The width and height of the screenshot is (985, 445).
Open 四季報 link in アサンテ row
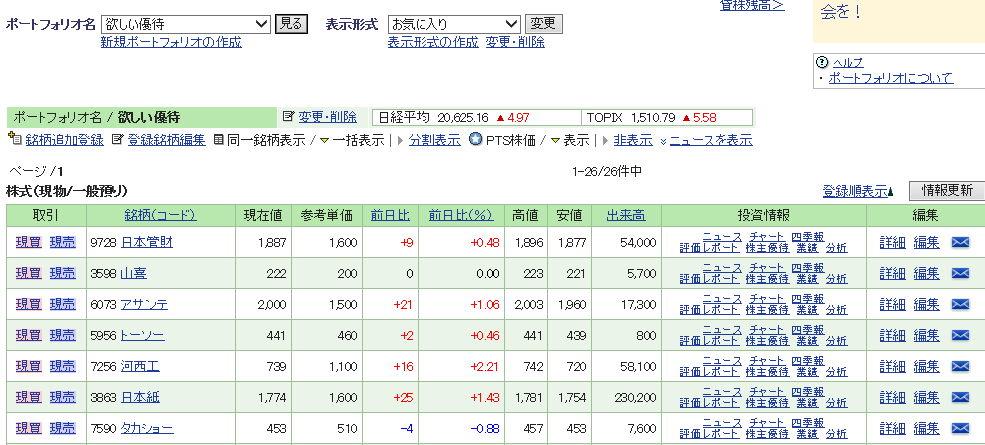[x=807, y=299]
